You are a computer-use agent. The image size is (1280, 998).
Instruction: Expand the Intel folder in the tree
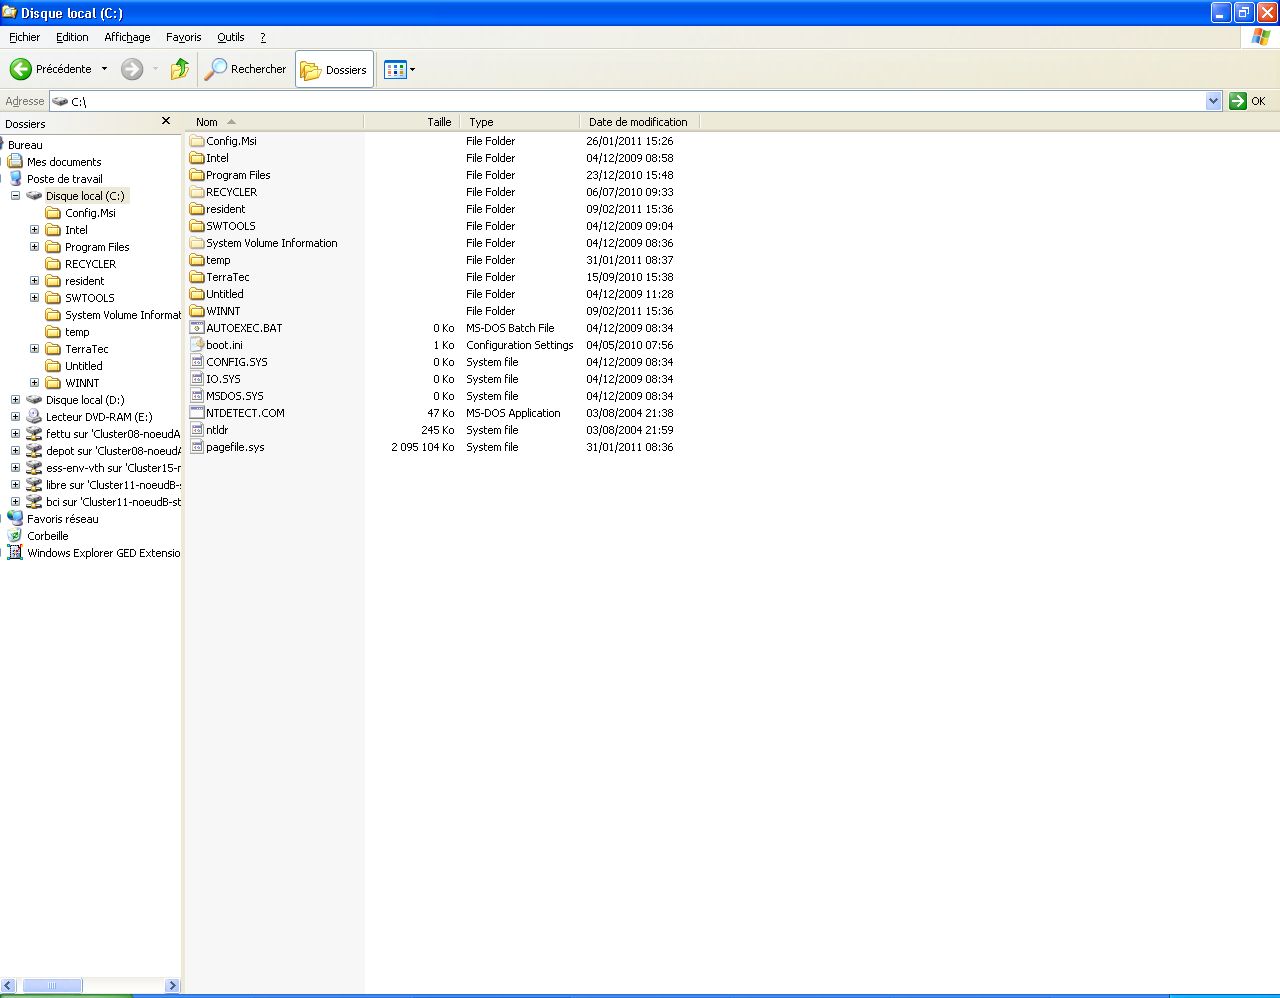pos(34,230)
